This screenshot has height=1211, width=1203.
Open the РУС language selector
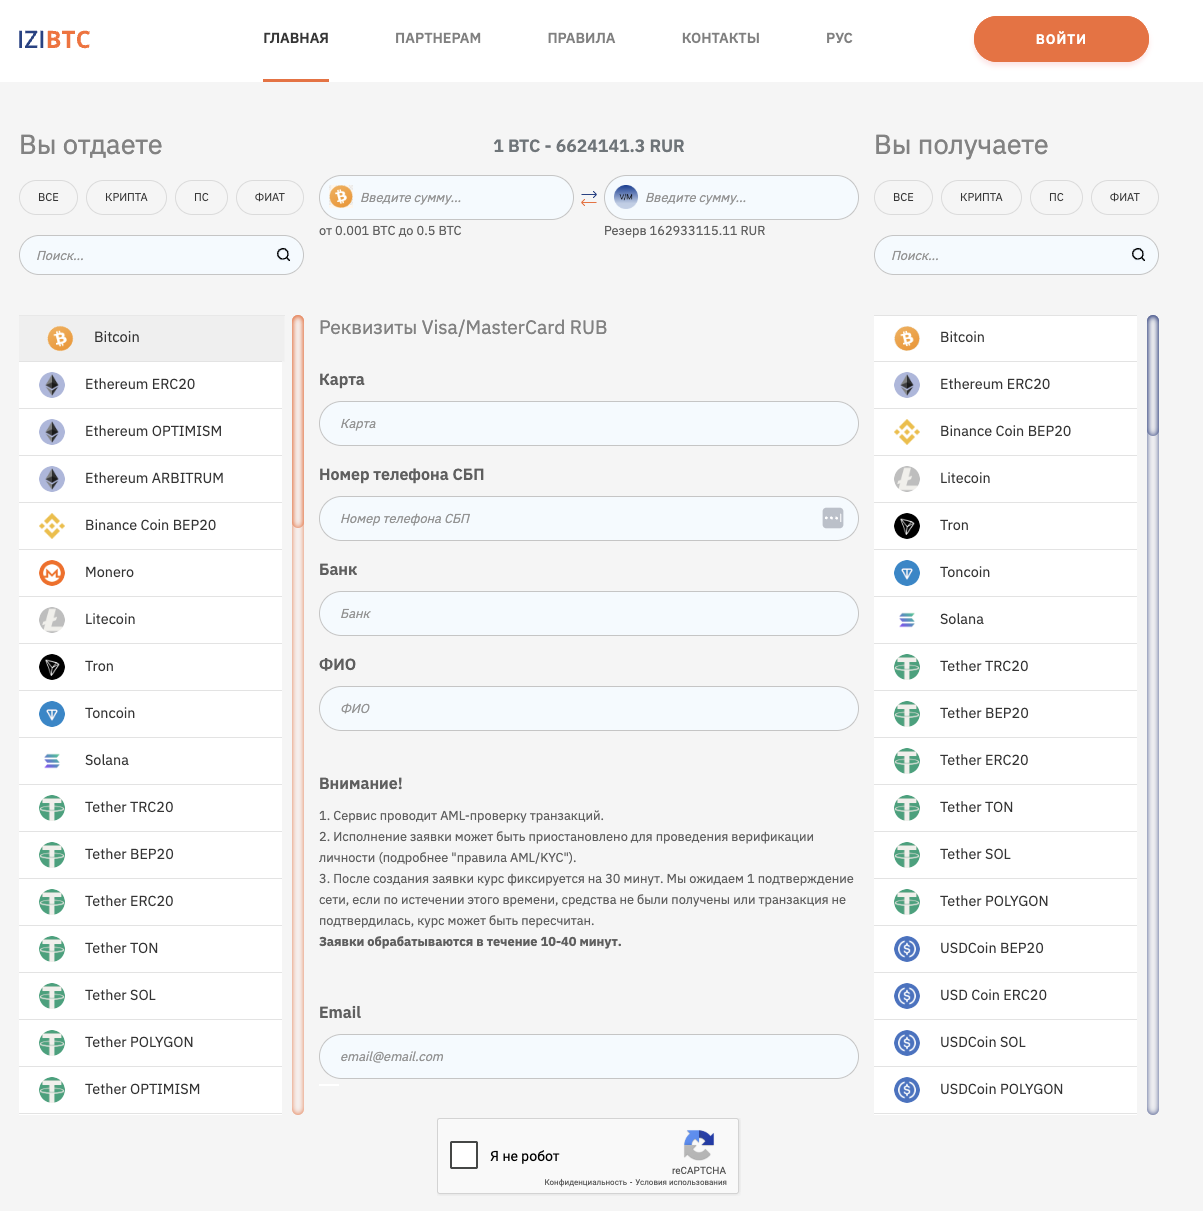tap(839, 38)
